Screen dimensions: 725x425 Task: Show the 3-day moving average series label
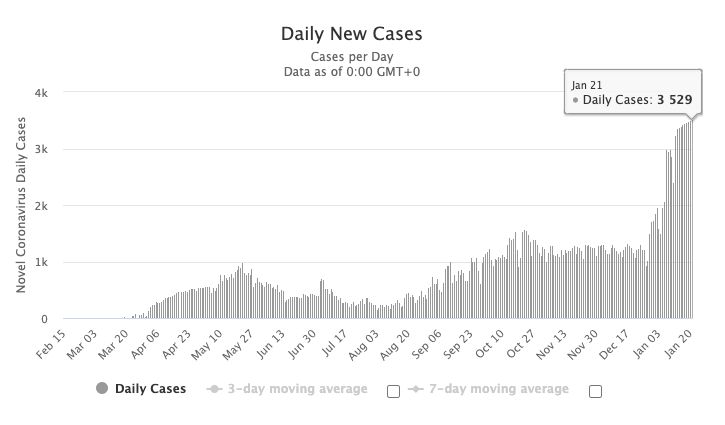[x=296, y=389]
